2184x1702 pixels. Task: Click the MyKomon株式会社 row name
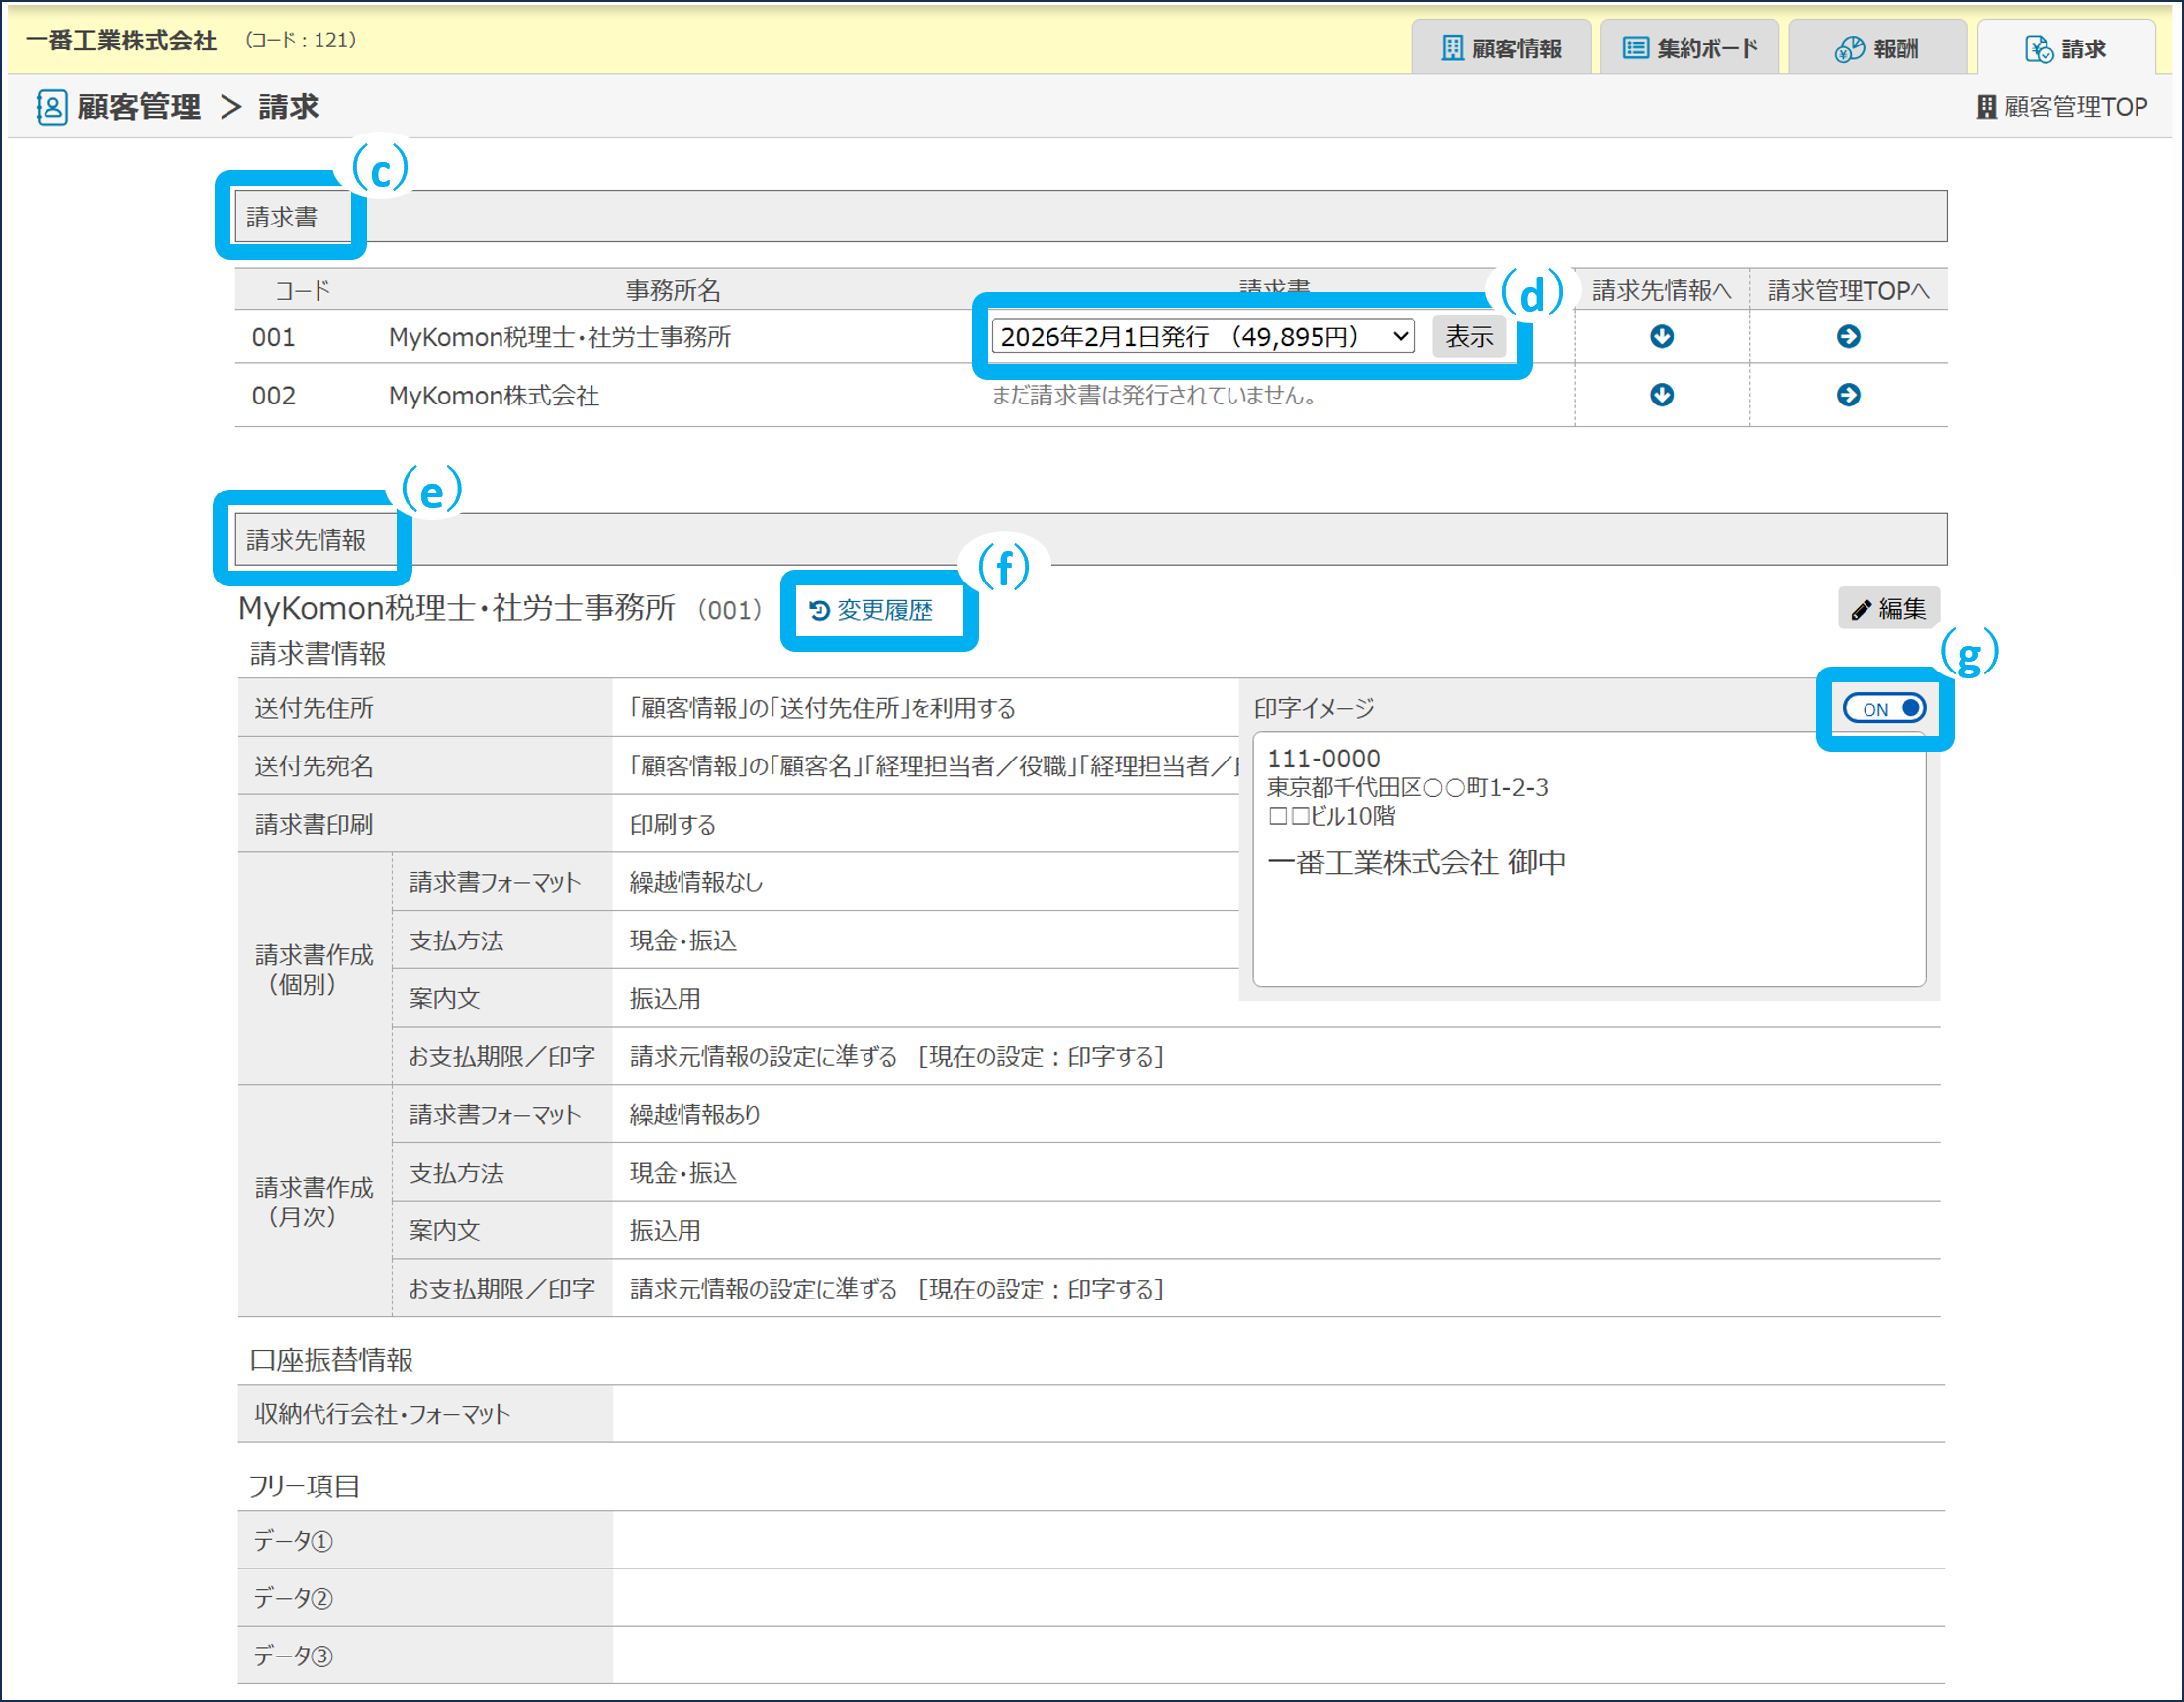493,396
